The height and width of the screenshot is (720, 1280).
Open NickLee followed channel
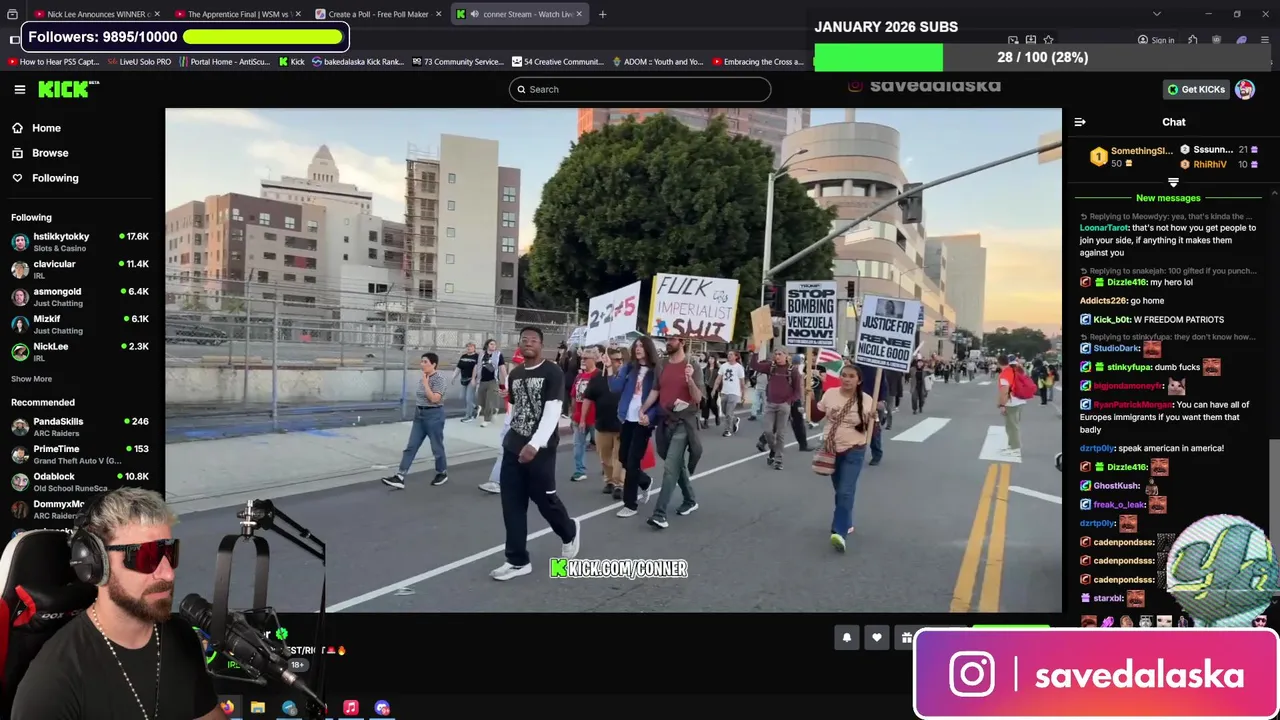[x=80, y=351]
